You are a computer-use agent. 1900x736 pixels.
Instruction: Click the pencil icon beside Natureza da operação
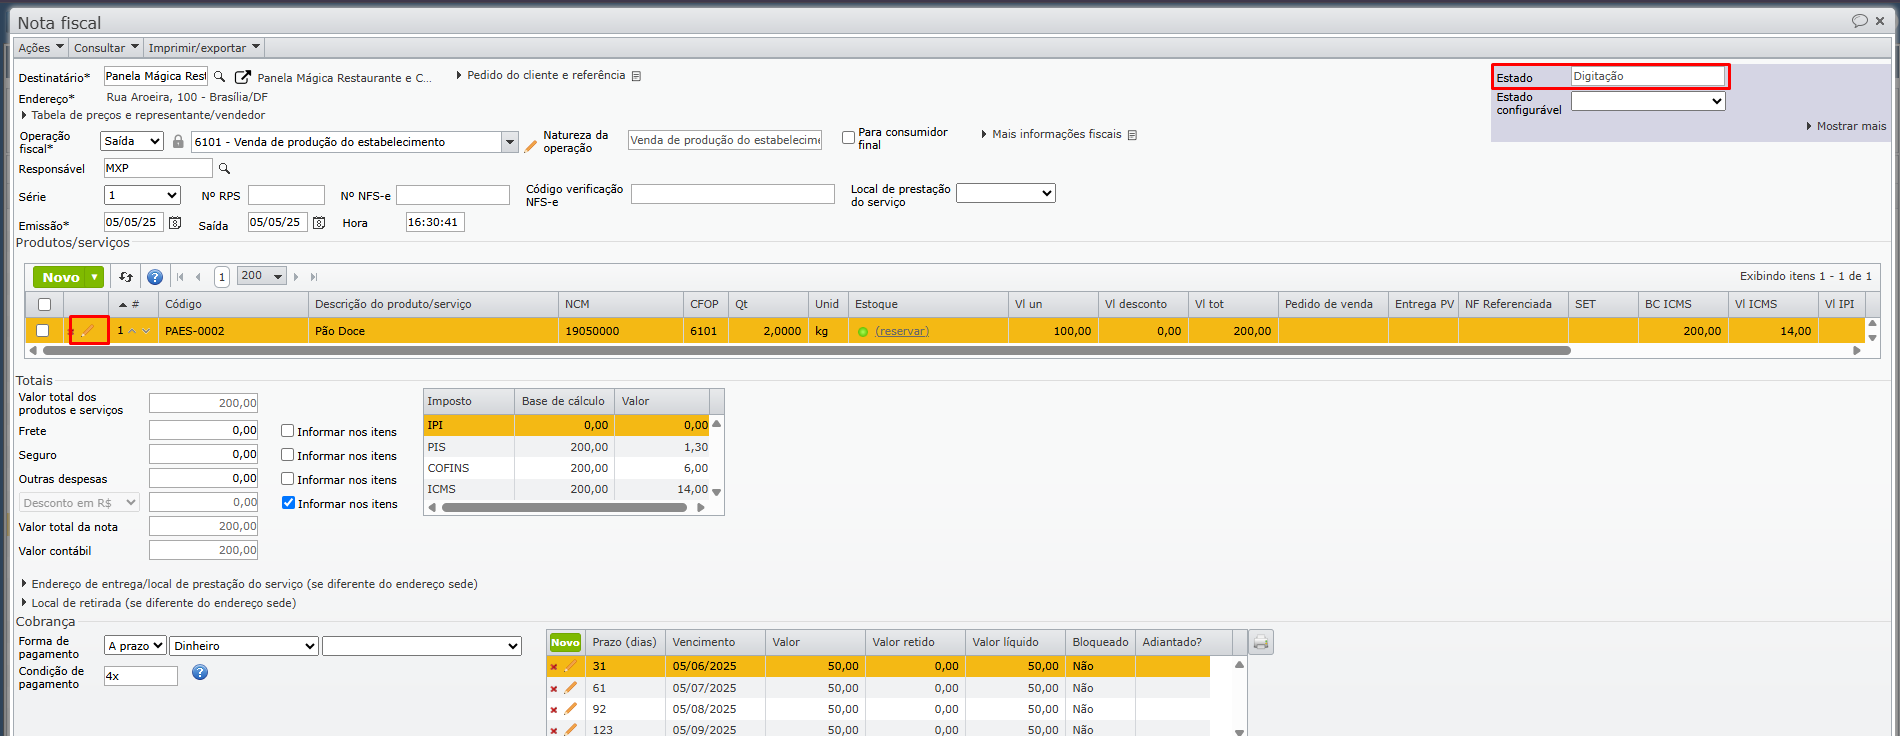coord(531,146)
